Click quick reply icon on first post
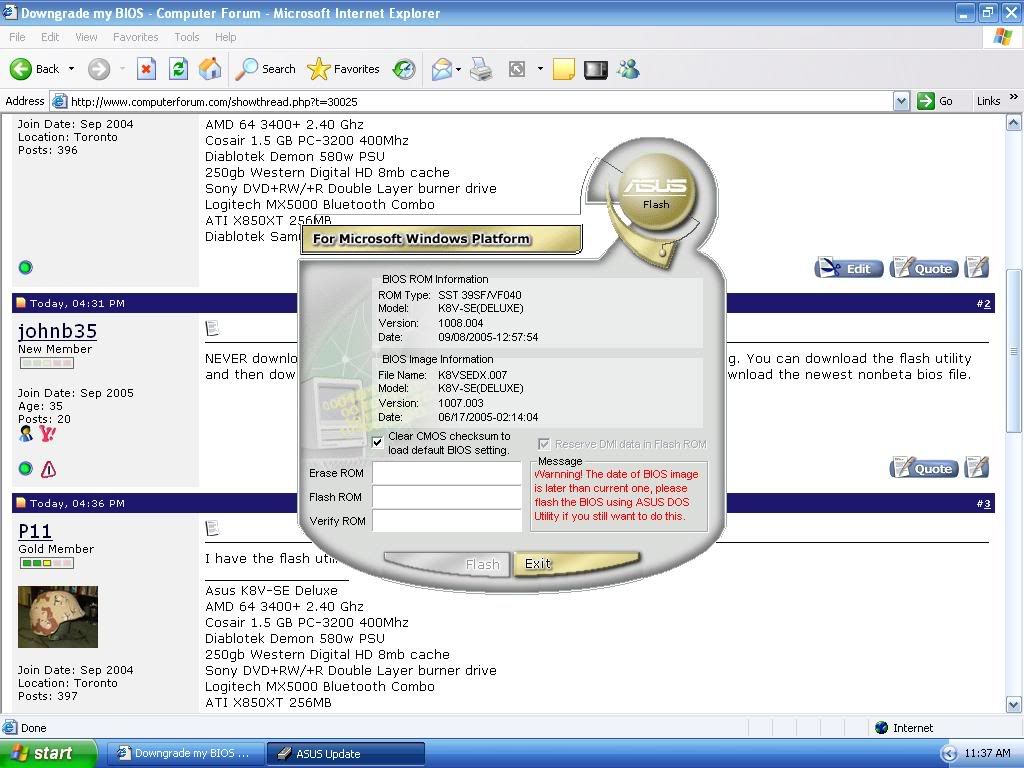The image size is (1024, 768). click(977, 267)
